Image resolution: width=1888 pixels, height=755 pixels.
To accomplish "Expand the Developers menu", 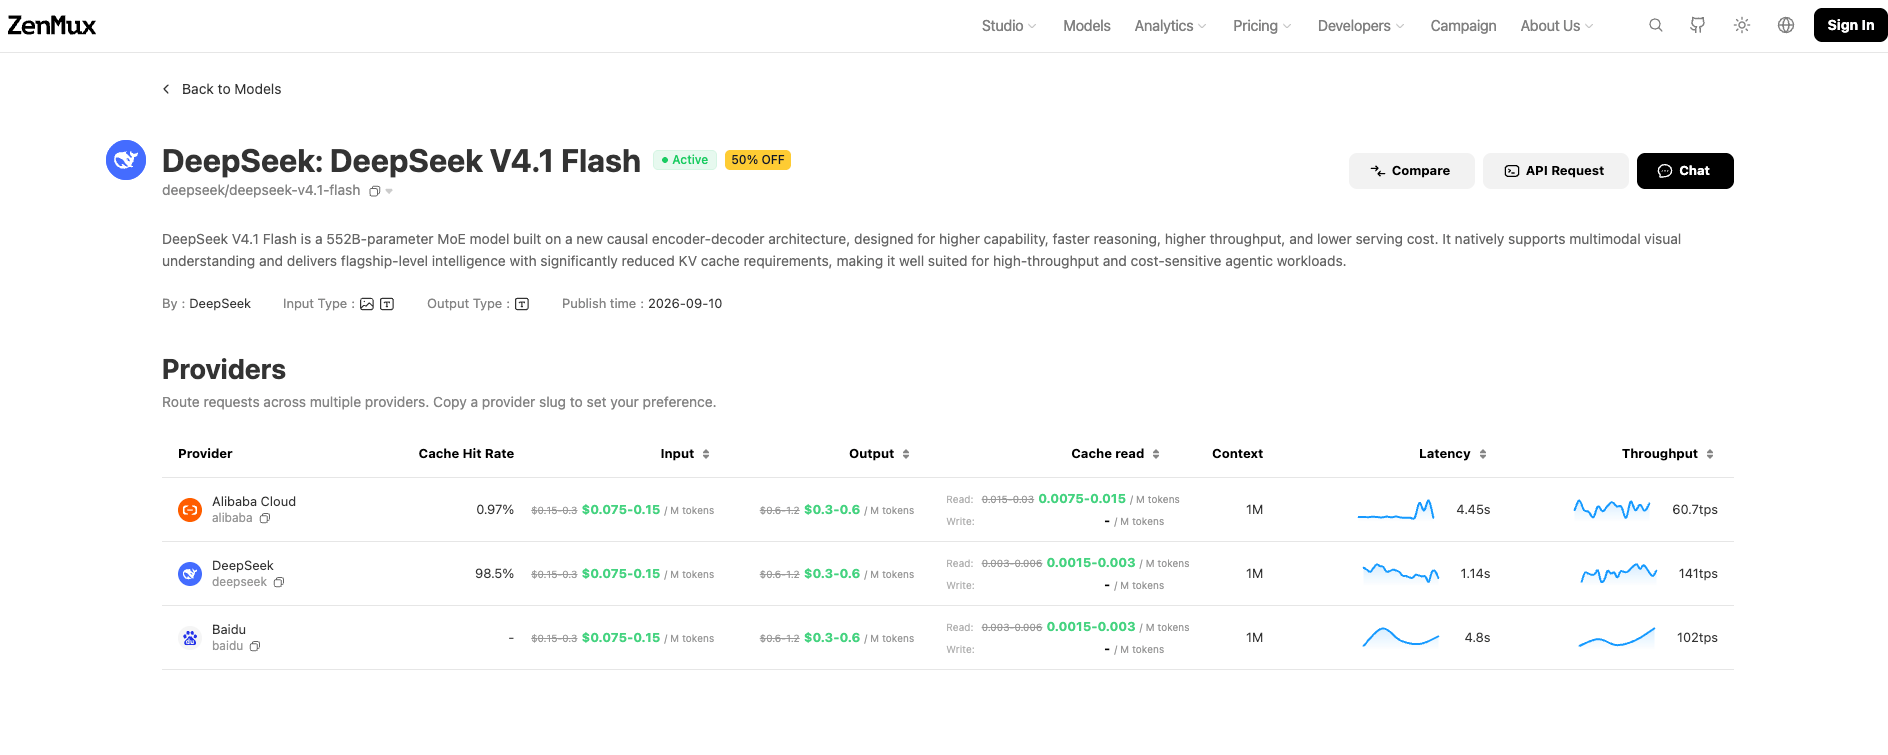I will click(x=1361, y=26).
